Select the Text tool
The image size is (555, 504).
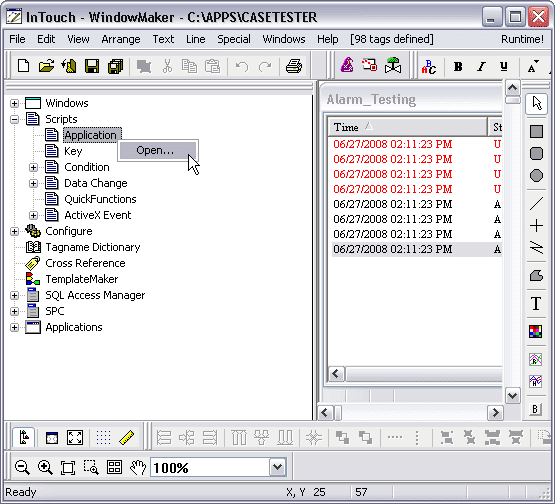coord(536,303)
